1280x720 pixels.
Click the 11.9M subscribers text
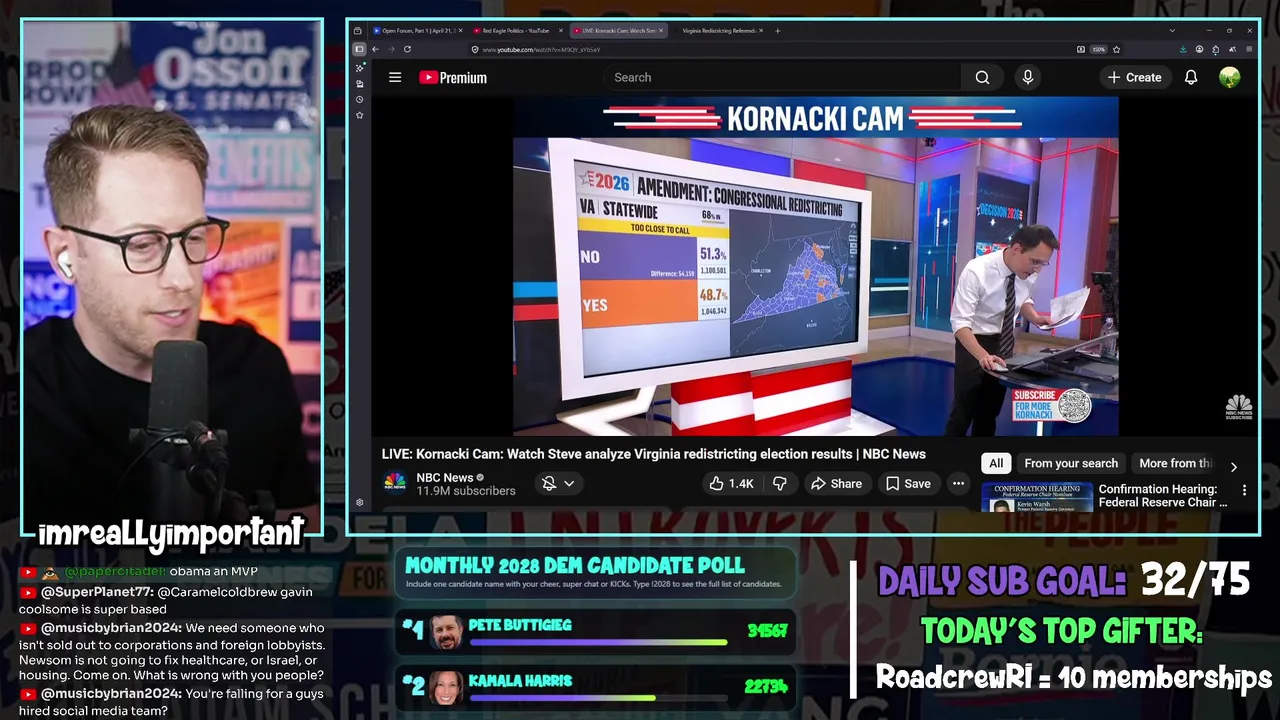(x=466, y=491)
